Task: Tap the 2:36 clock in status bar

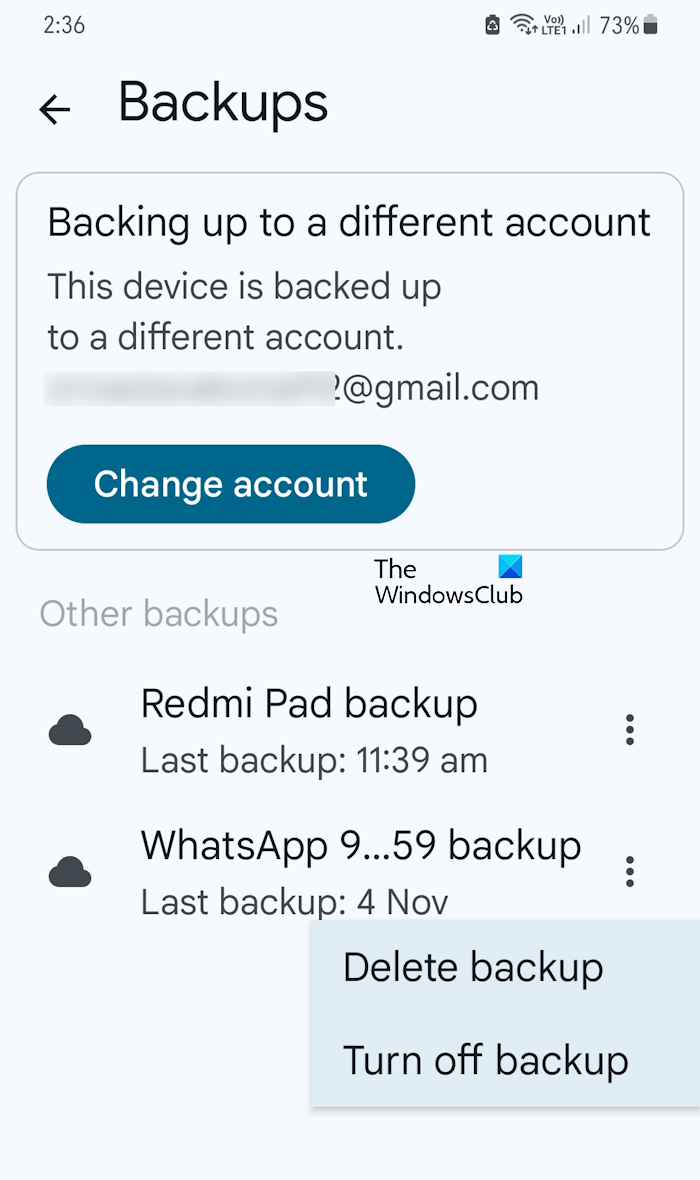Action: click(x=64, y=25)
